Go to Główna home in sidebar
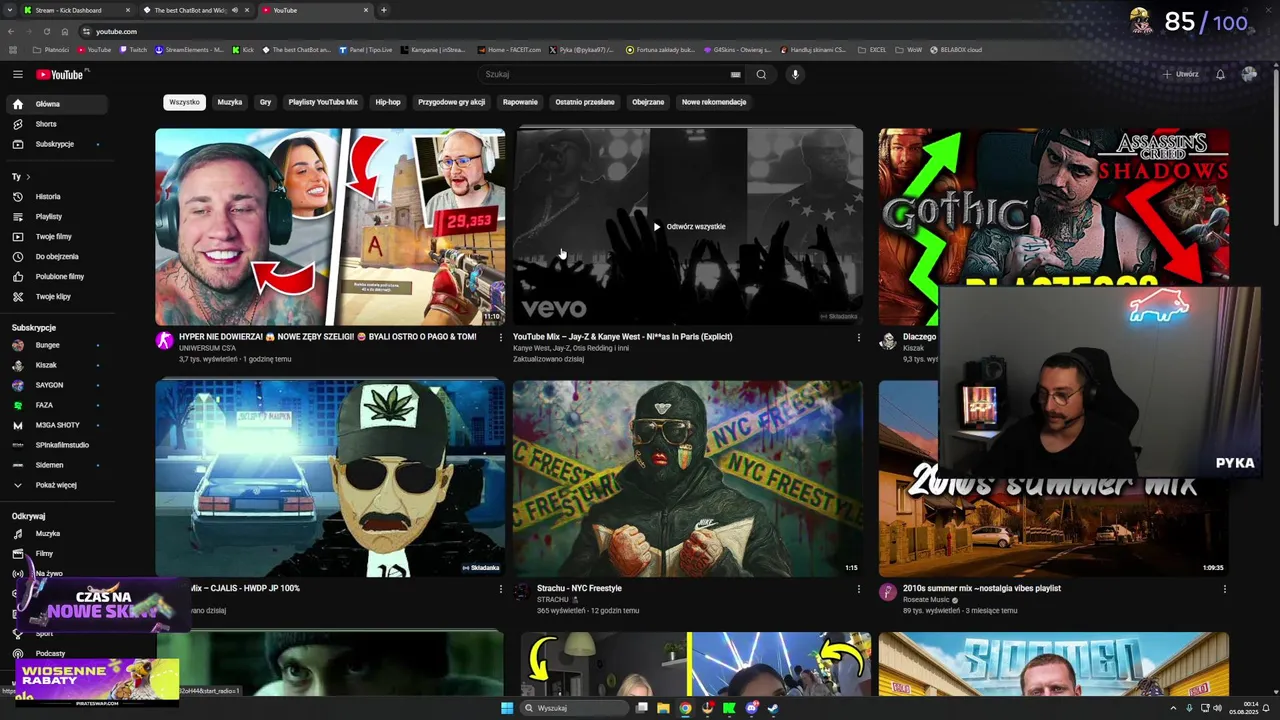This screenshot has width=1280, height=720. [x=55, y=104]
